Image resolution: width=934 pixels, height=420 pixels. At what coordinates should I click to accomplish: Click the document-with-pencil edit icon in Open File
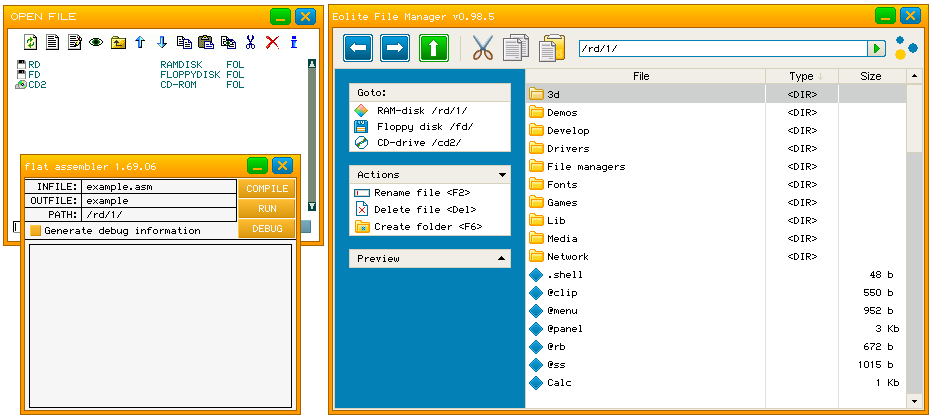coord(74,42)
